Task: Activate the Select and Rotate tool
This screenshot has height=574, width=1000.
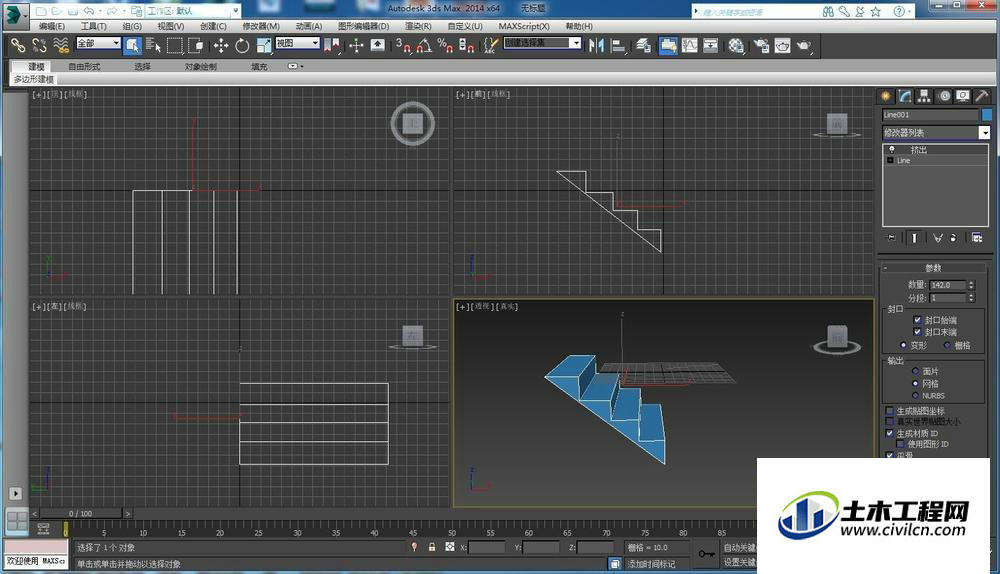Action: pyautogui.click(x=242, y=45)
